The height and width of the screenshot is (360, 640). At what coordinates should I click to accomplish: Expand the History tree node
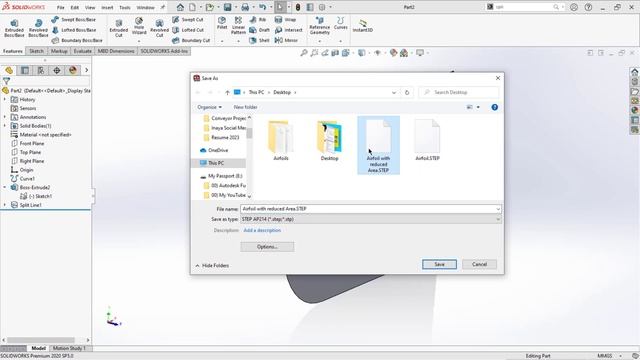tap(5, 100)
